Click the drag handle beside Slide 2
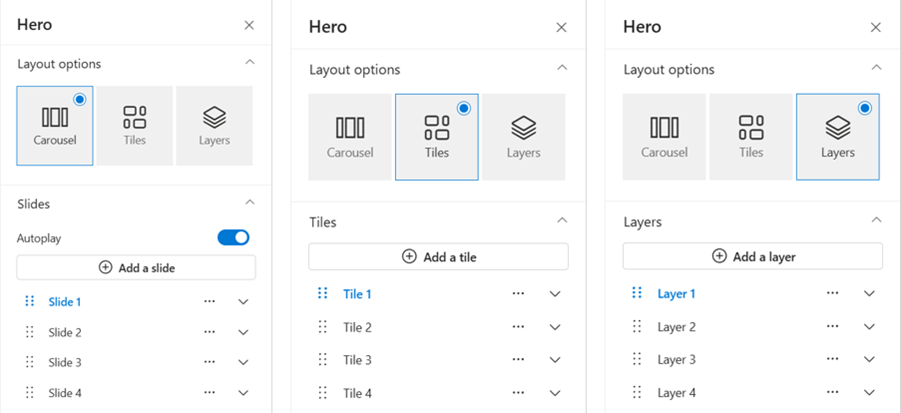 pyautogui.click(x=29, y=332)
